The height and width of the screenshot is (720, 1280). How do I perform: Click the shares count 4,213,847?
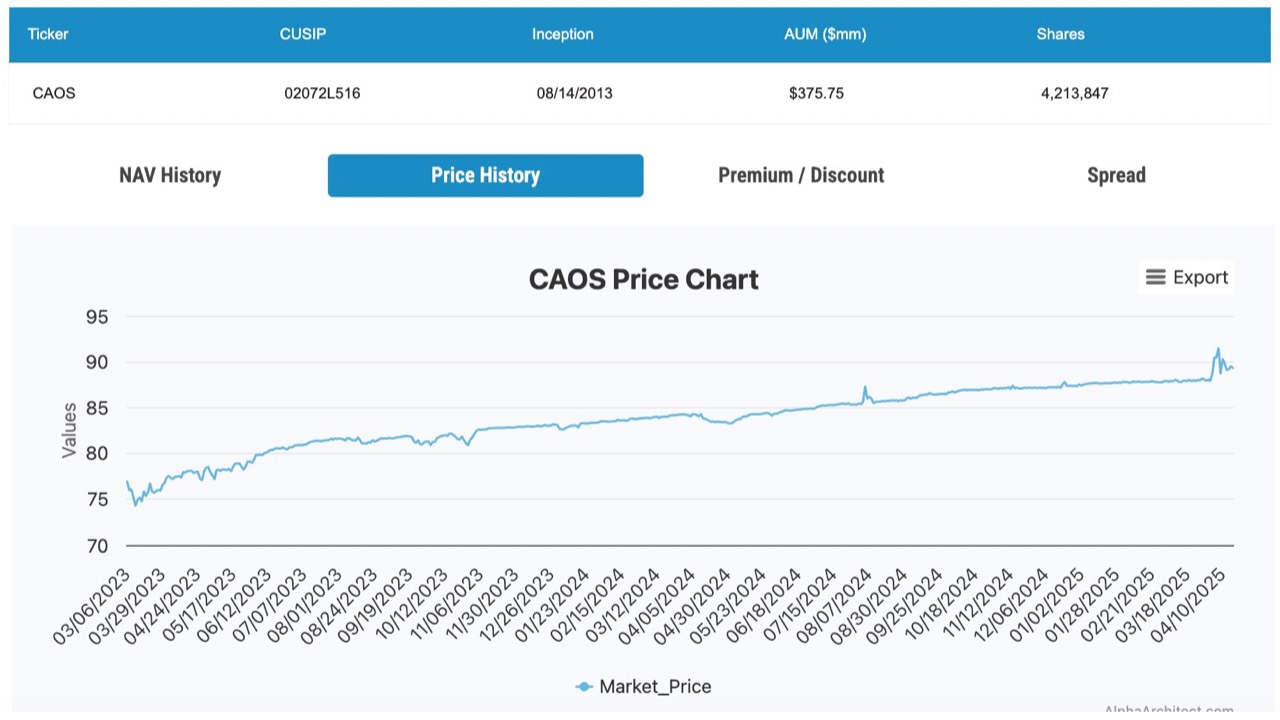1074,93
